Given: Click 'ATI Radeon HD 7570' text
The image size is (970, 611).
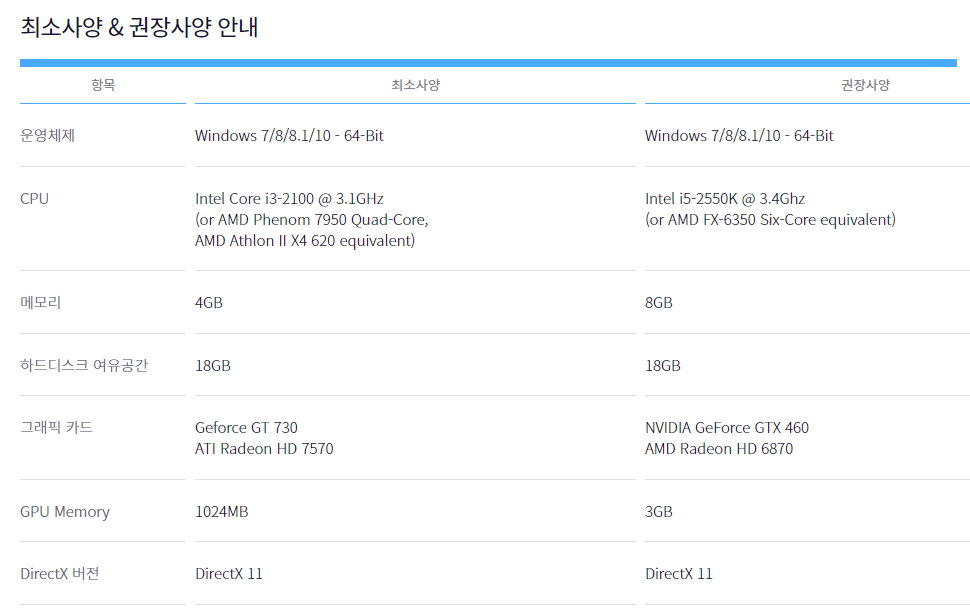Looking at the screenshot, I should 264,448.
